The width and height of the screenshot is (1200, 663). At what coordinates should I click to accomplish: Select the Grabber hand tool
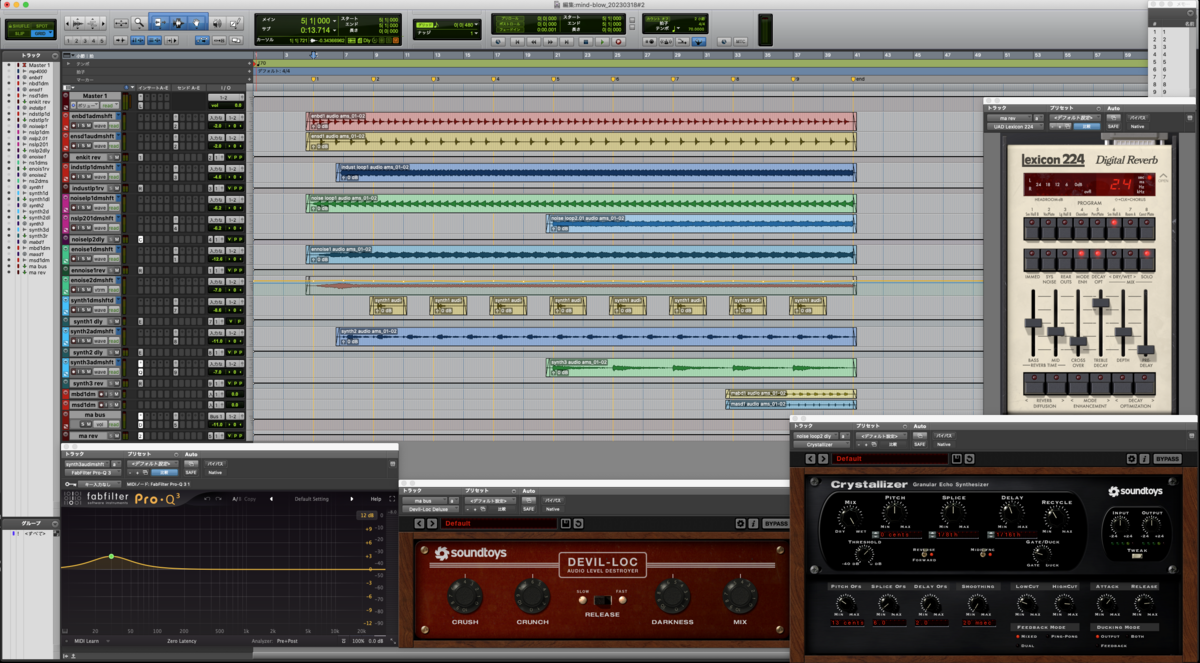197,23
